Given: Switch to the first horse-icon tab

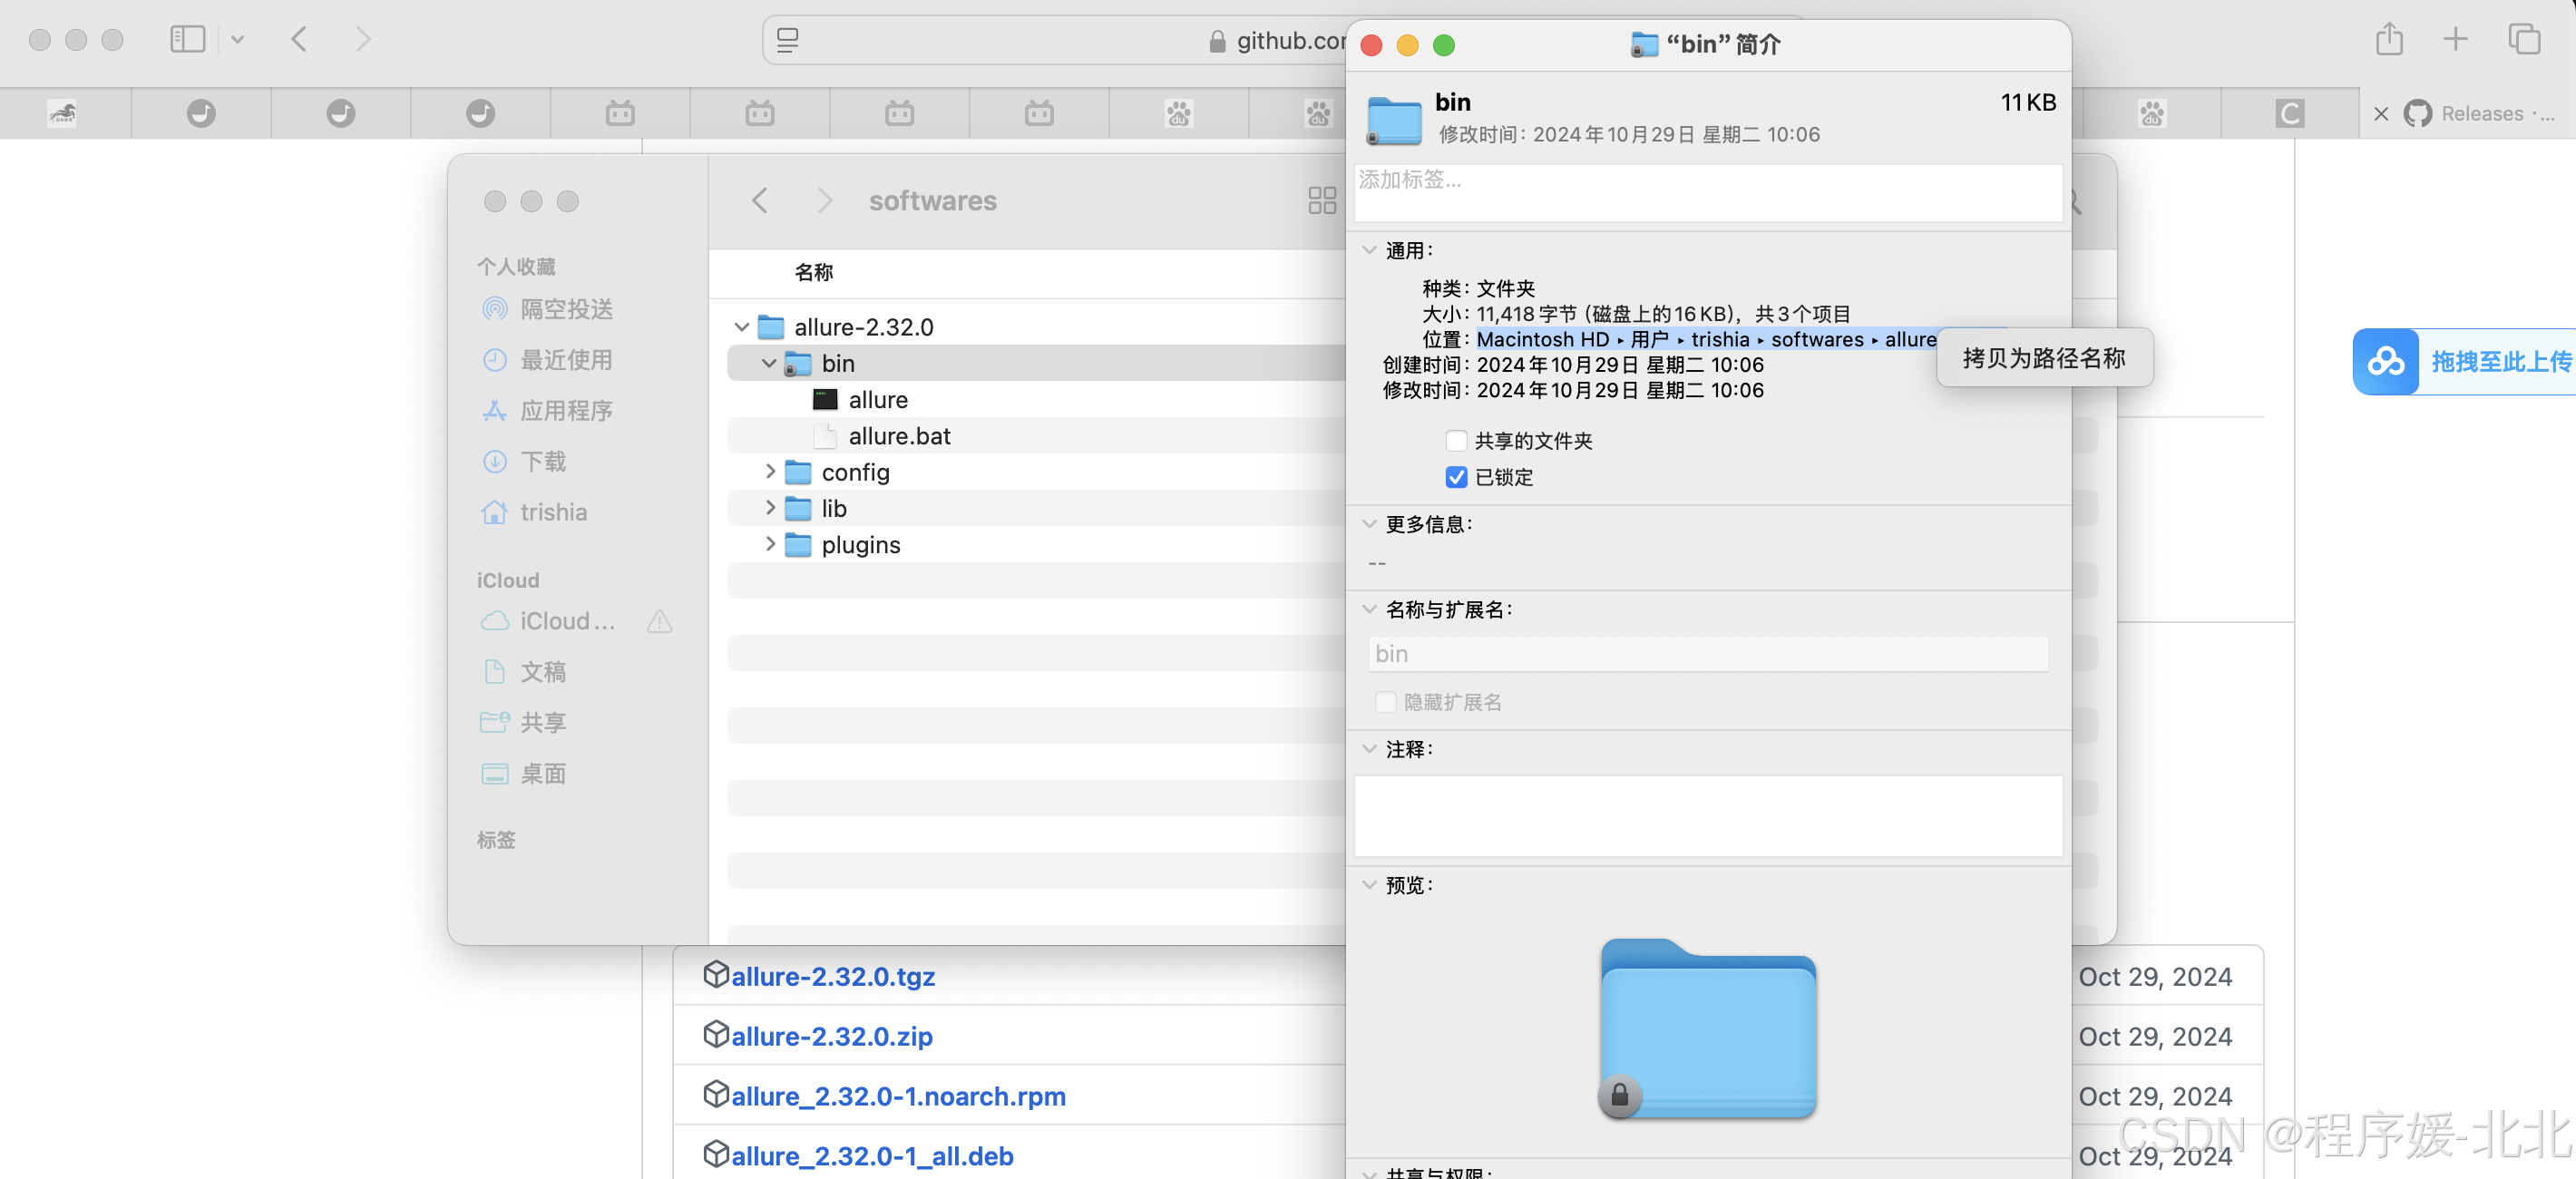Looking at the screenshot, I should tap(62, 114).
